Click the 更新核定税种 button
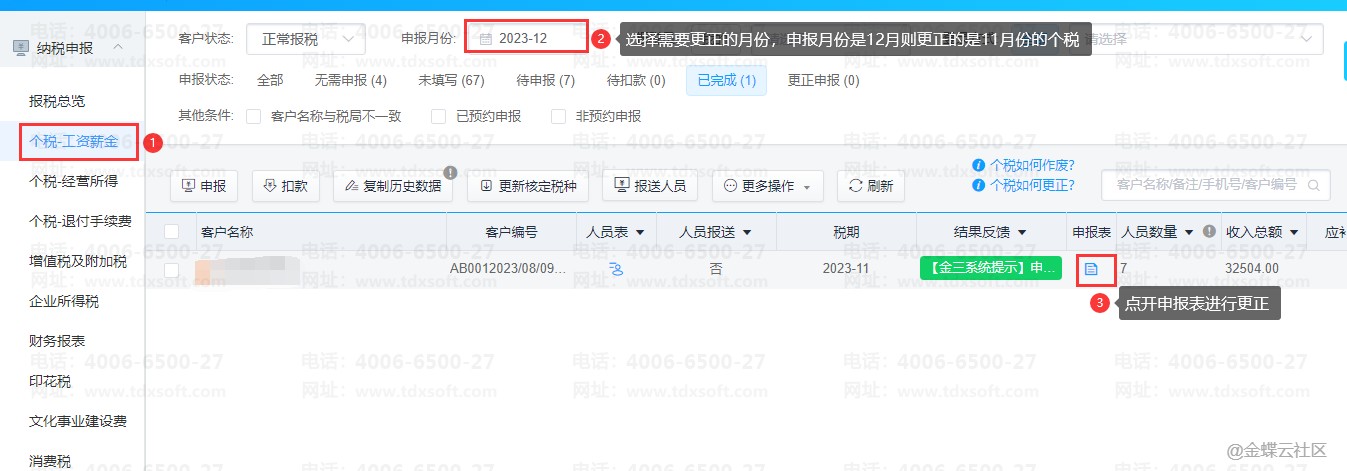This screenshot has height=471, width=1347. click(528, 186)
